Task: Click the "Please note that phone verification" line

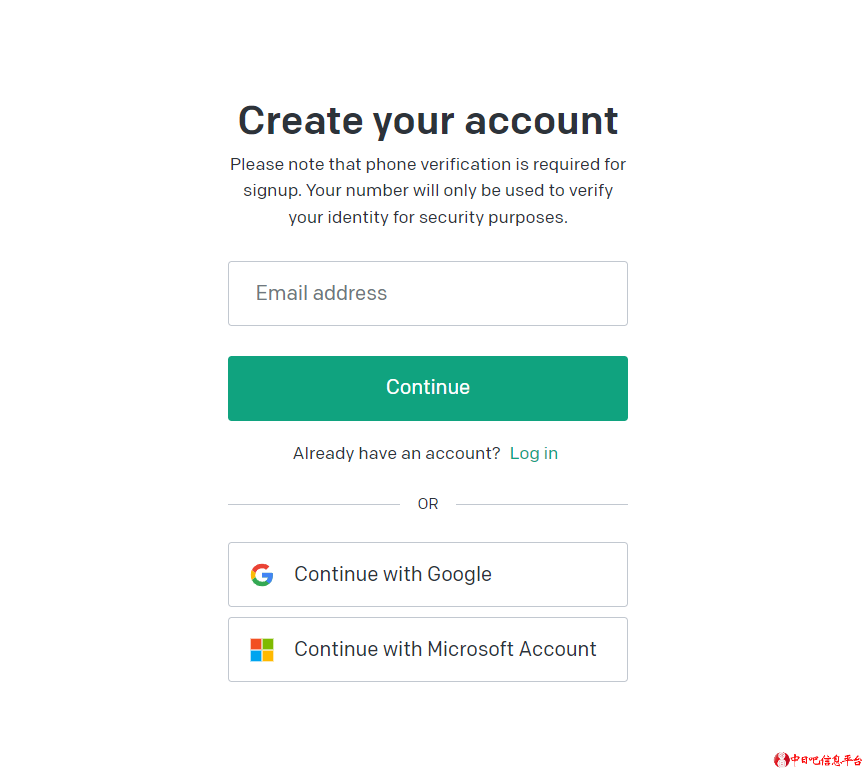Action: [428, 164]
